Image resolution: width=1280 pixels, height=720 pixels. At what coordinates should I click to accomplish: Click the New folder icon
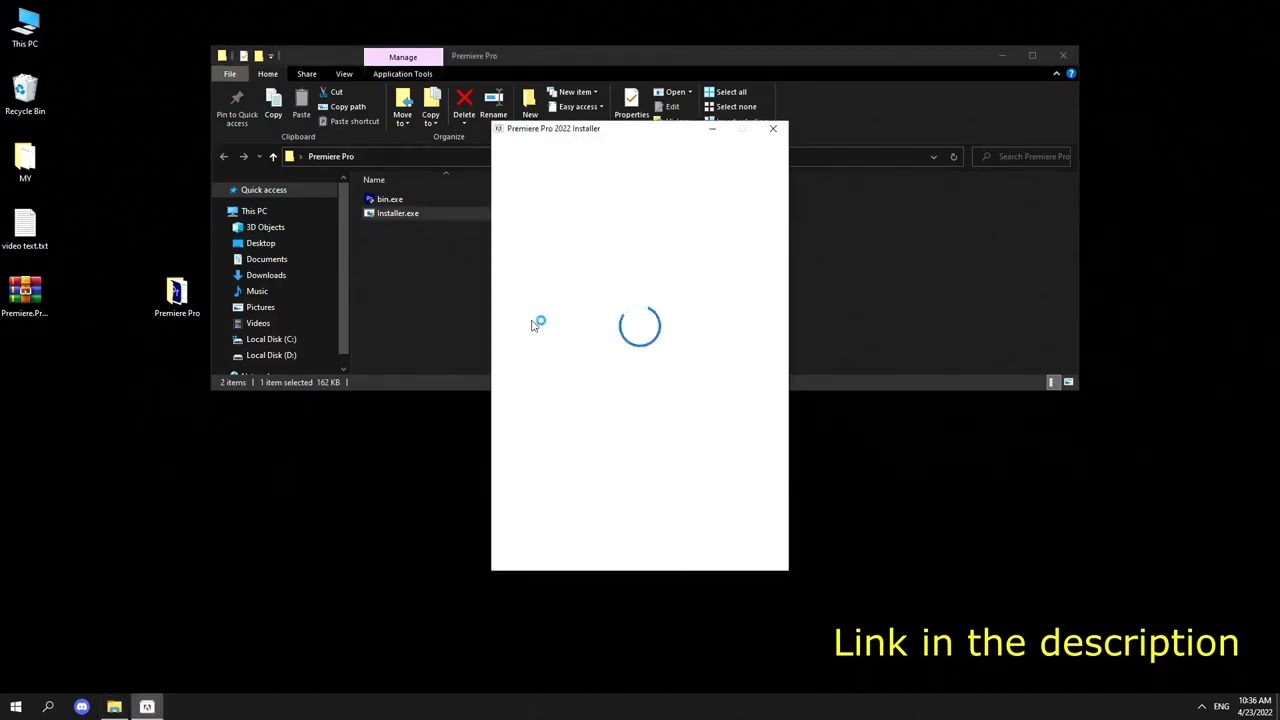(x=530, y=98)
